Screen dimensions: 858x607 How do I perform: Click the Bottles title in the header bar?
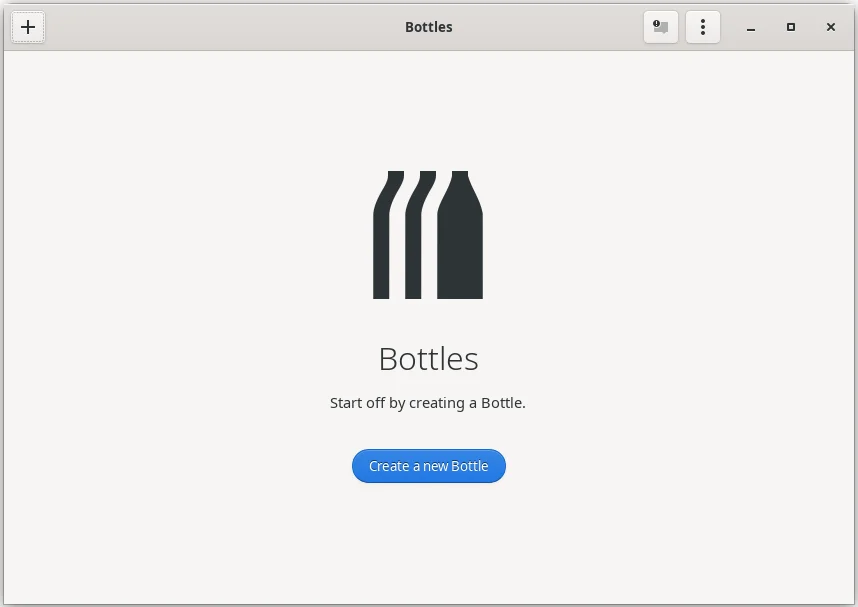428,27
